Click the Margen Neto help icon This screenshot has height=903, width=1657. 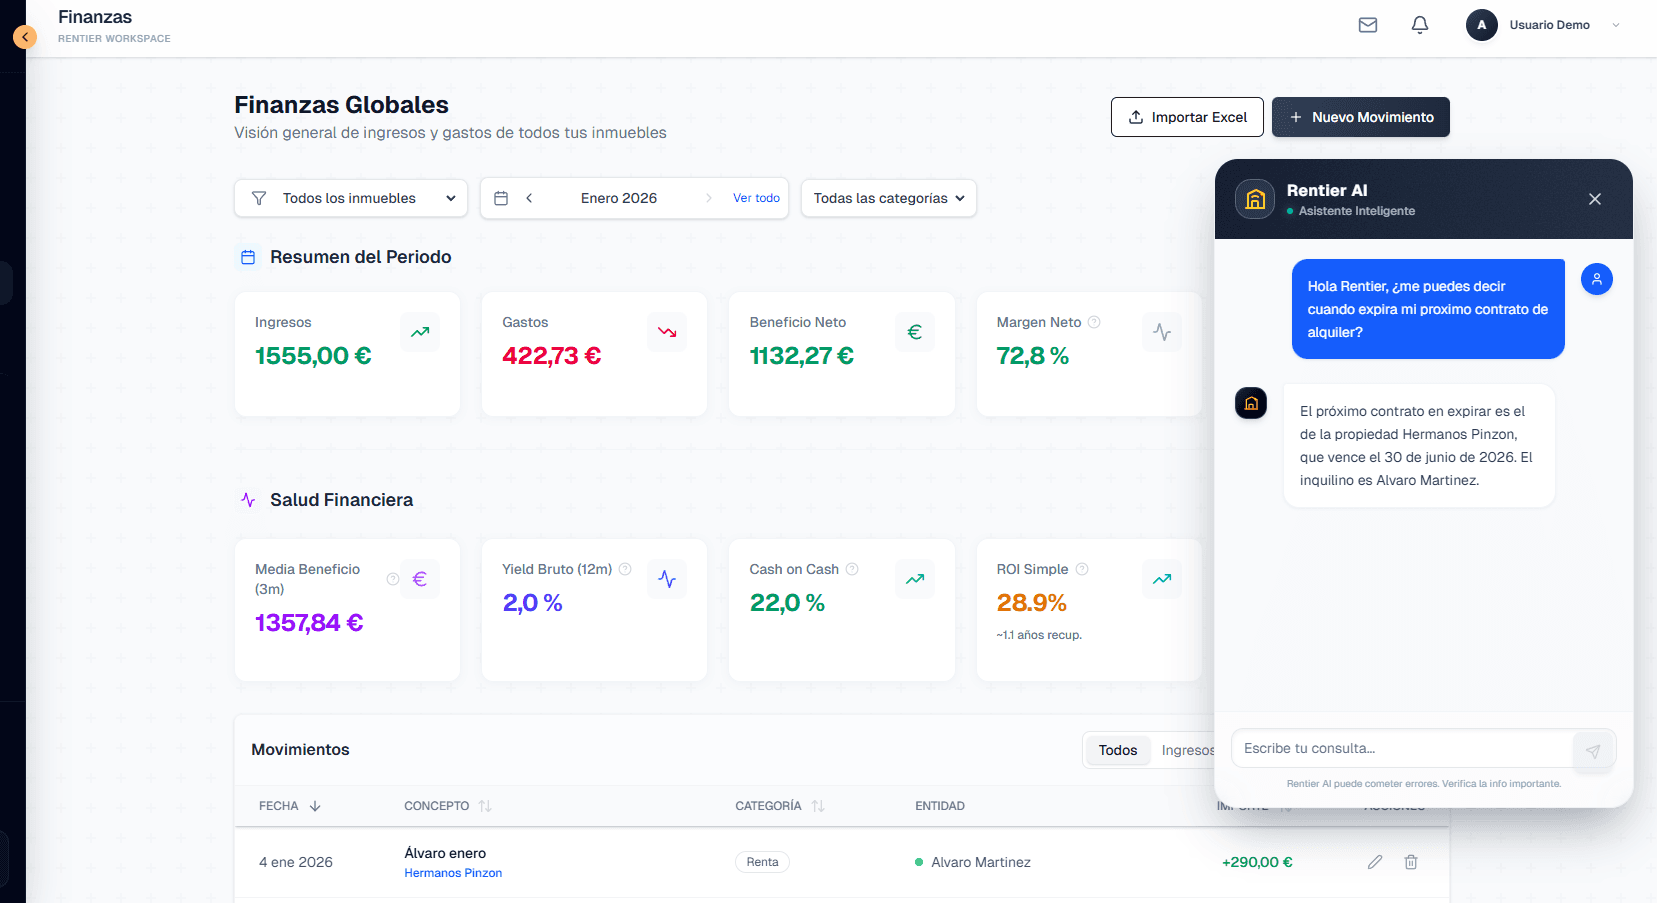(1094, 322)
